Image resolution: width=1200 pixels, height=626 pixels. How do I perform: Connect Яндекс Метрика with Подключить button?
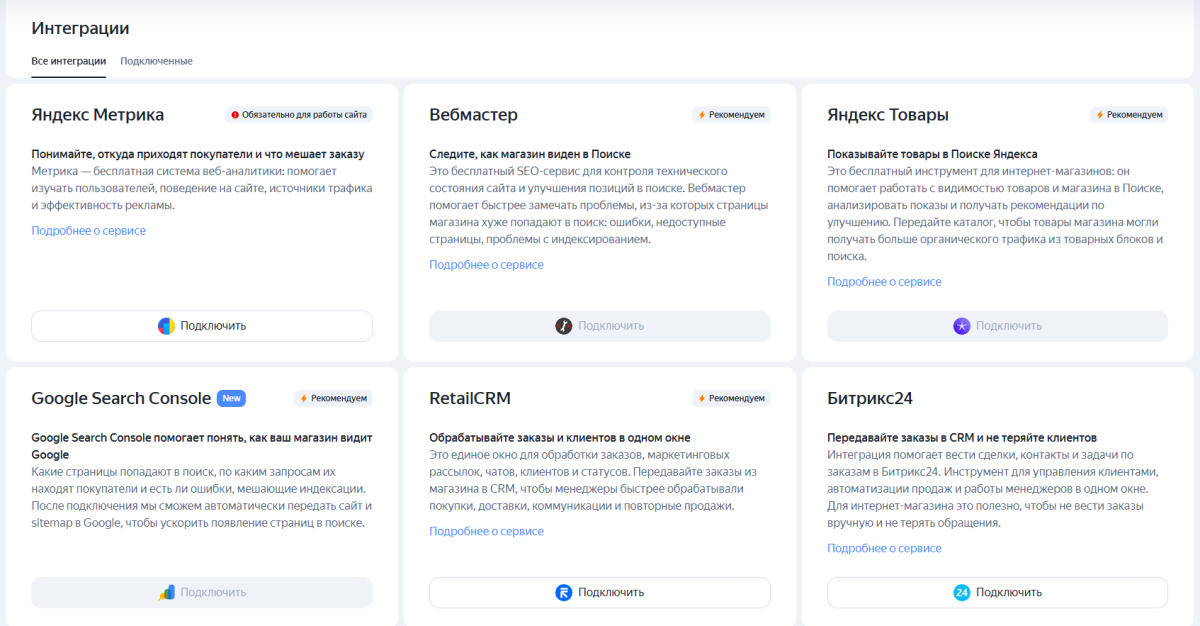(x=202, y=326)
